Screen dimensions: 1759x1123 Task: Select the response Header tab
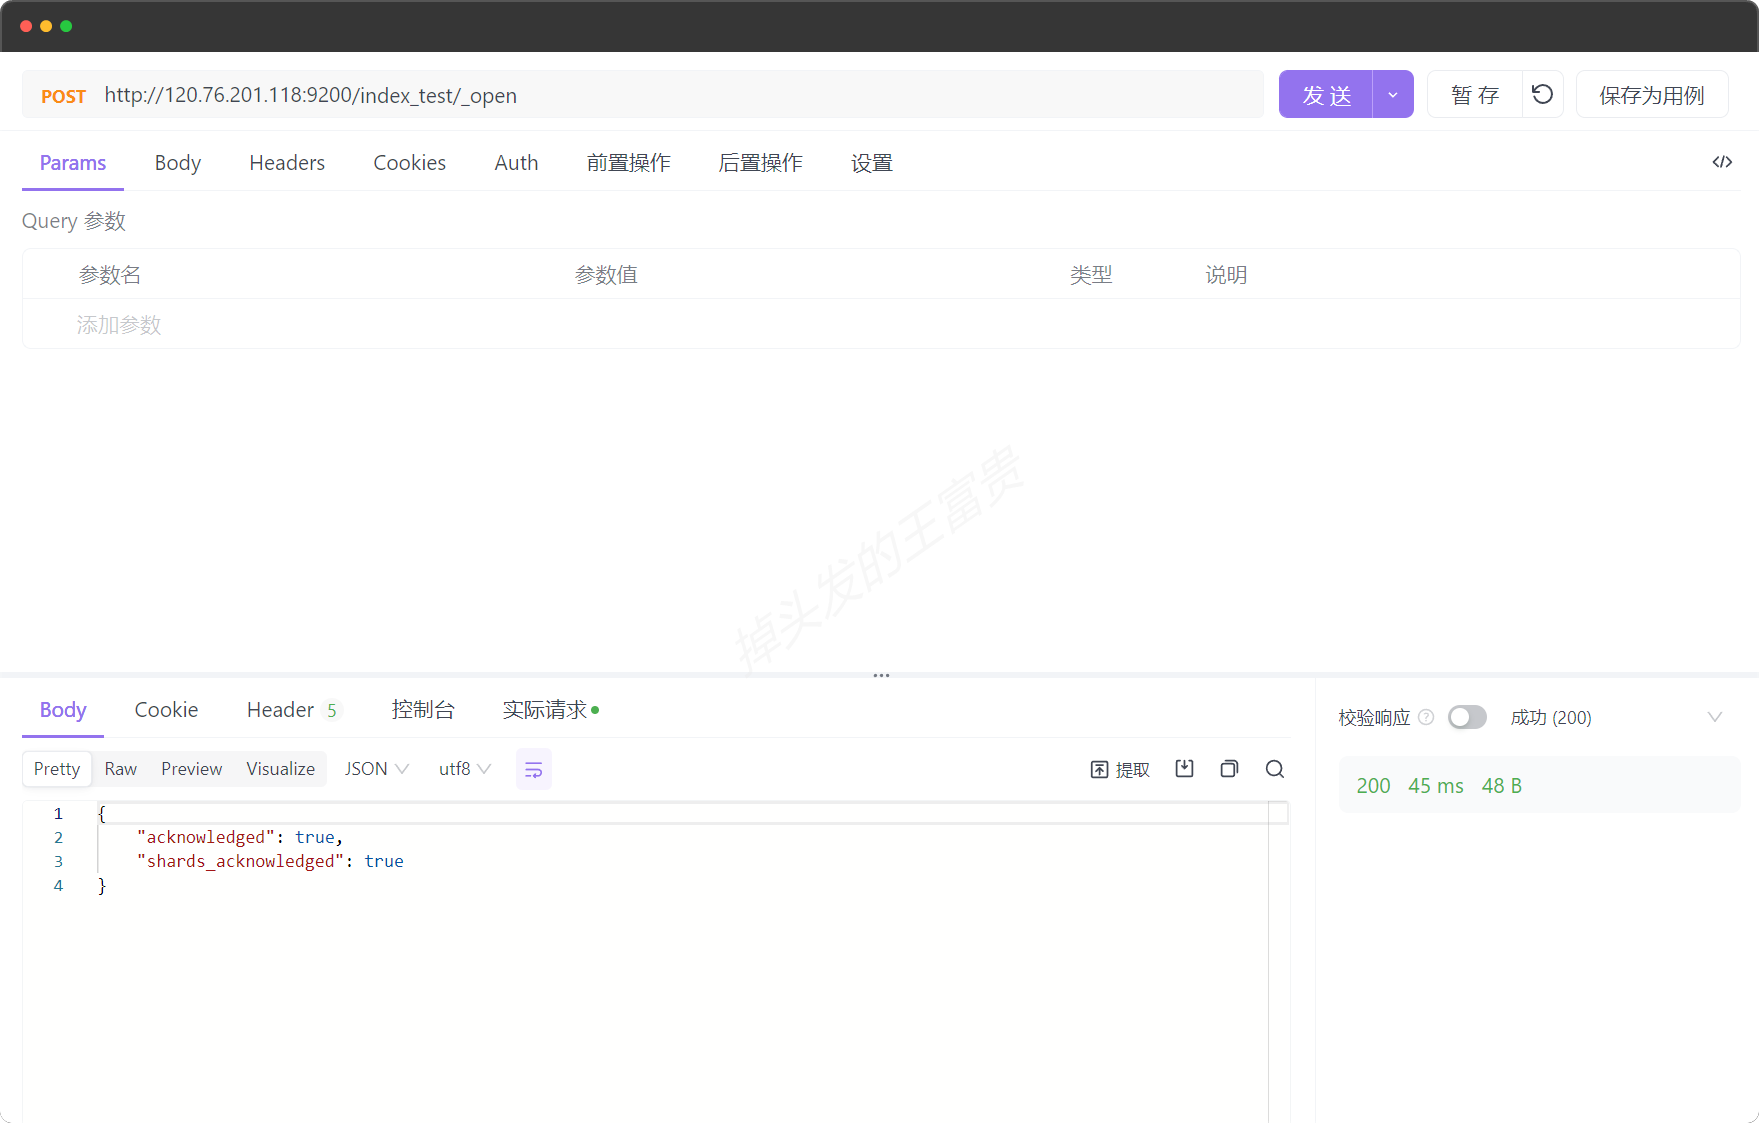click(293, 710)
